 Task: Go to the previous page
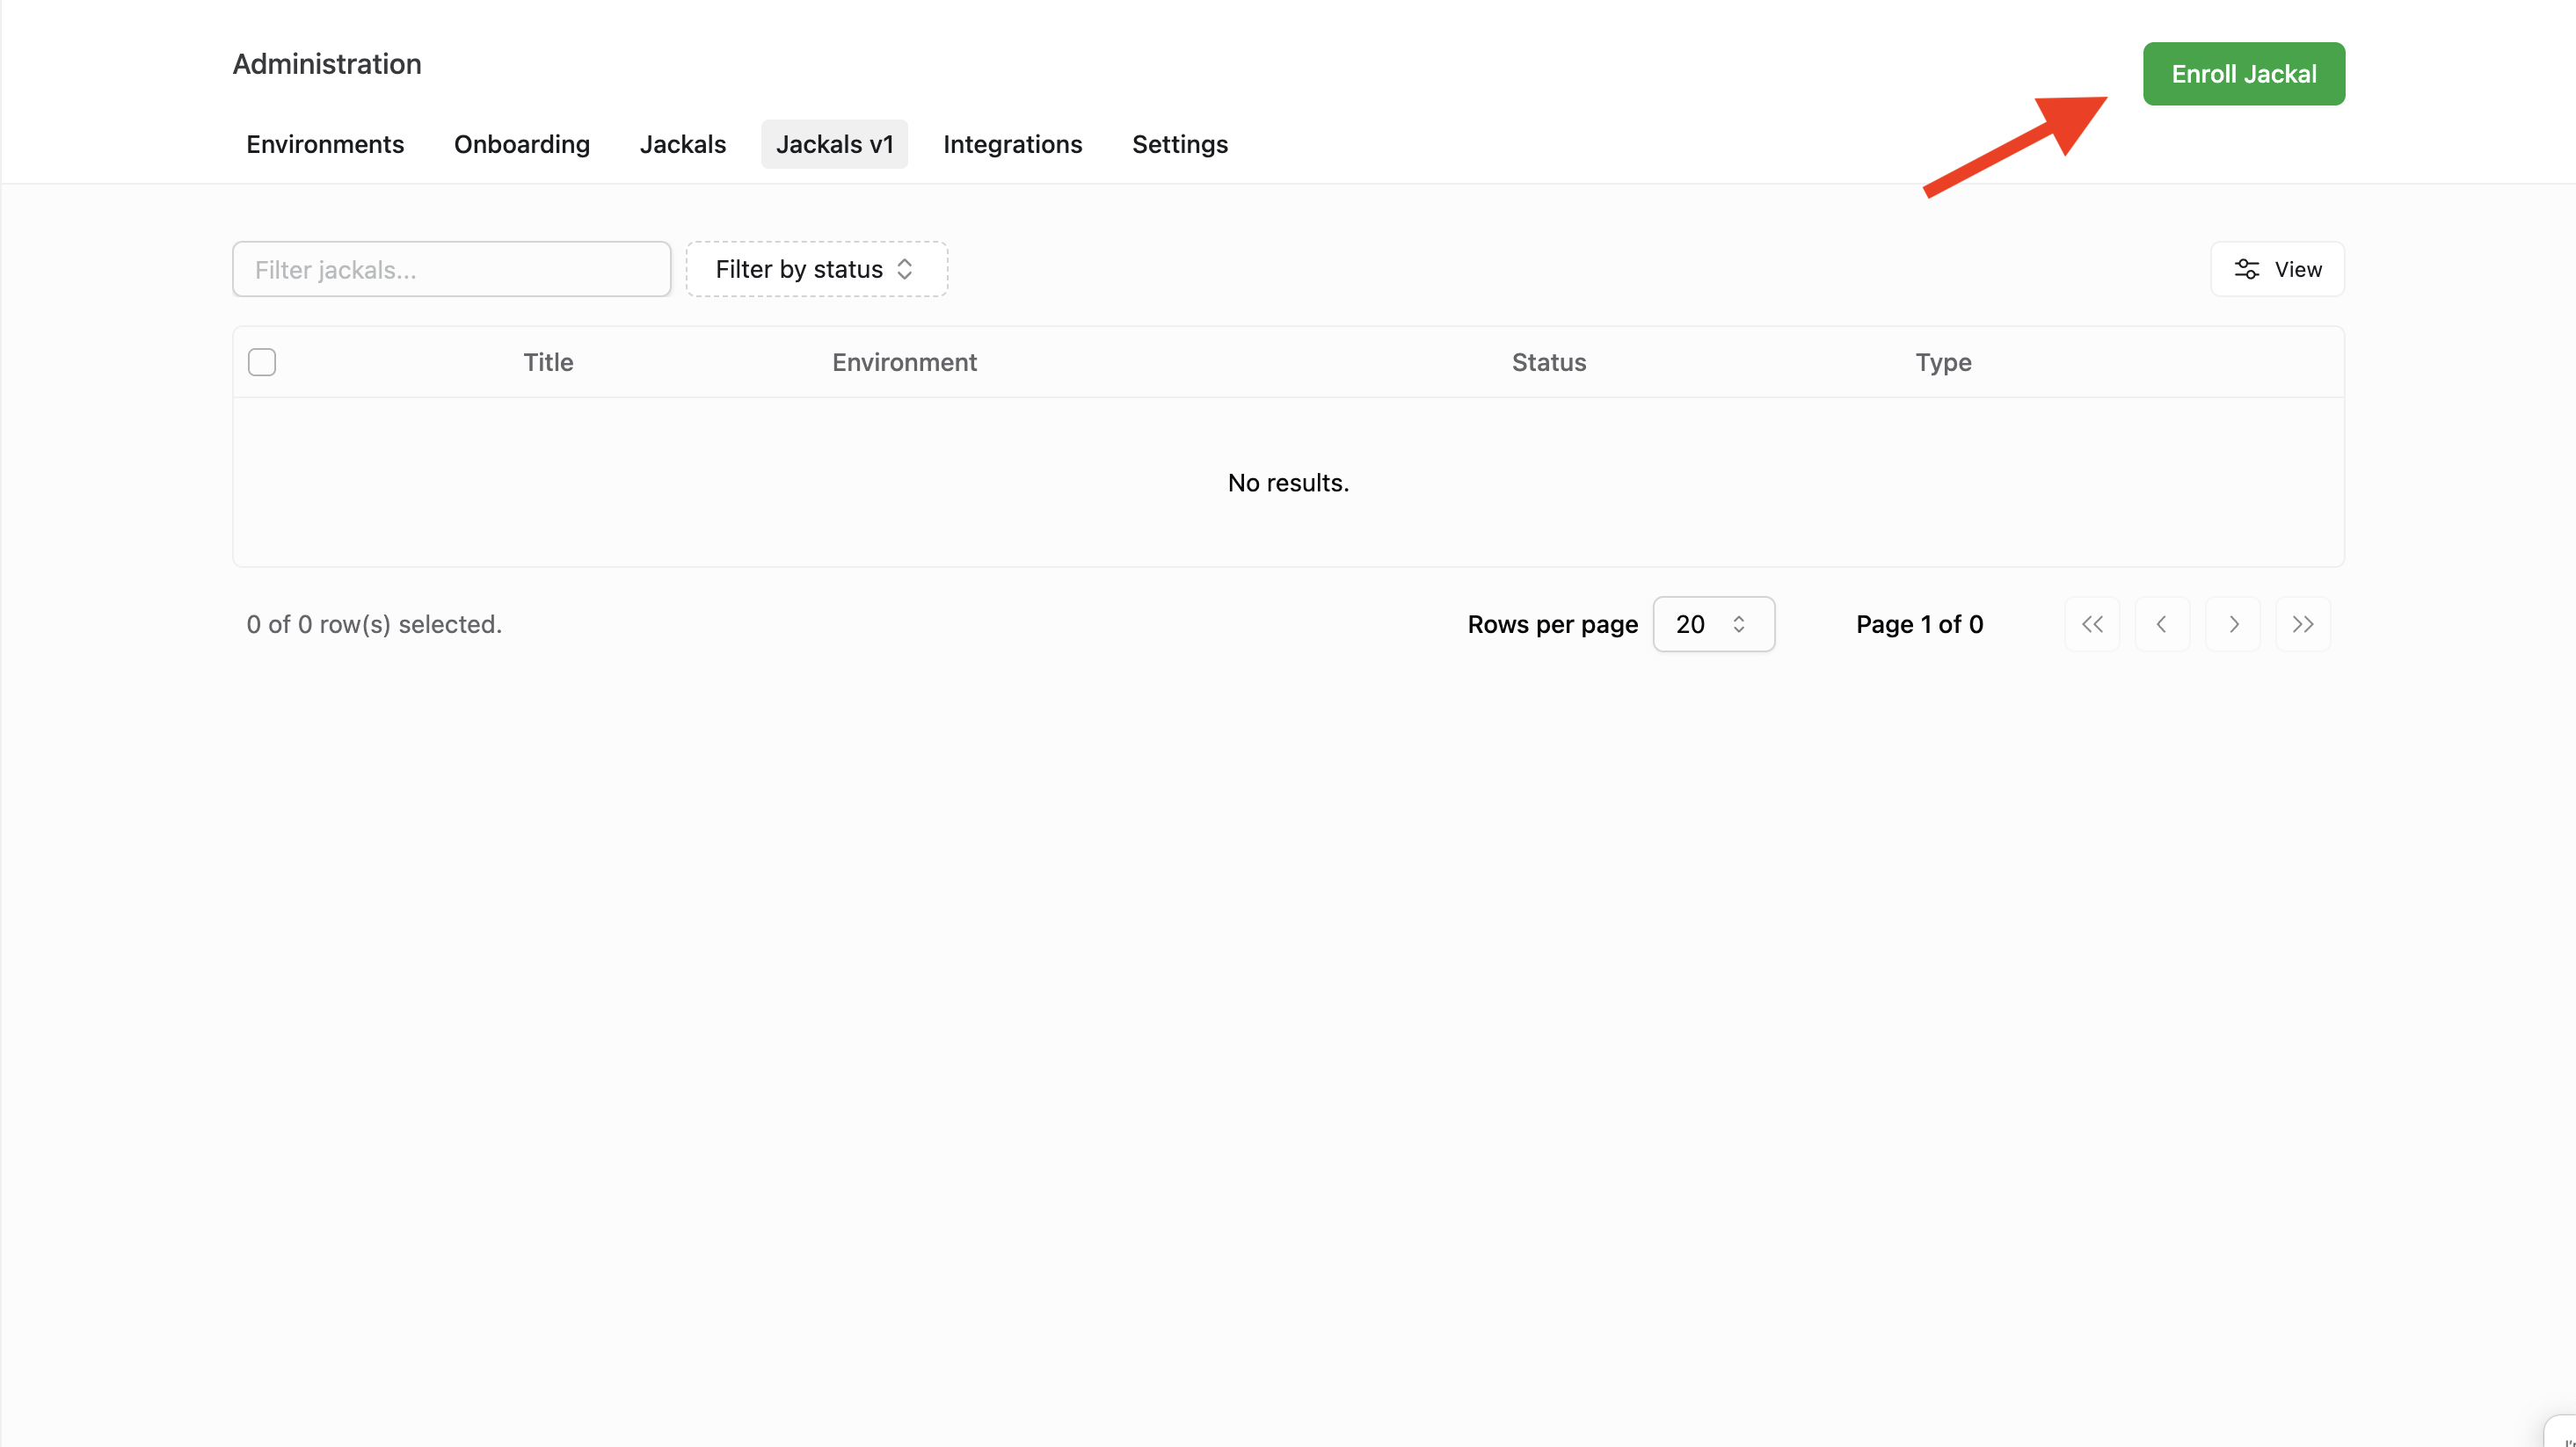2162,624
